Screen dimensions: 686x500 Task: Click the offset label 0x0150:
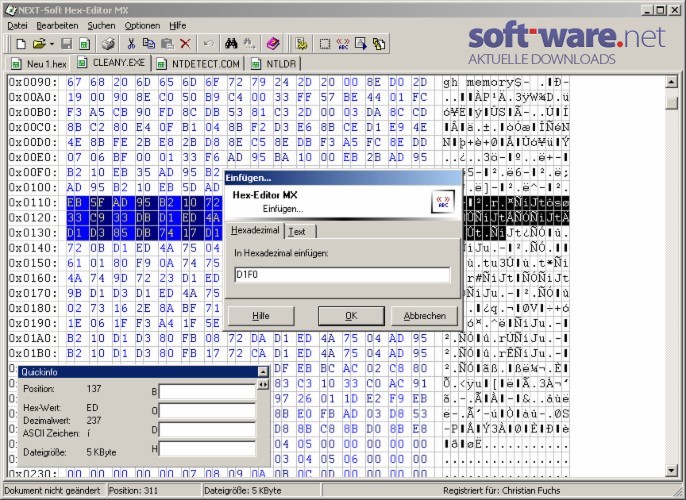point(33,263)
